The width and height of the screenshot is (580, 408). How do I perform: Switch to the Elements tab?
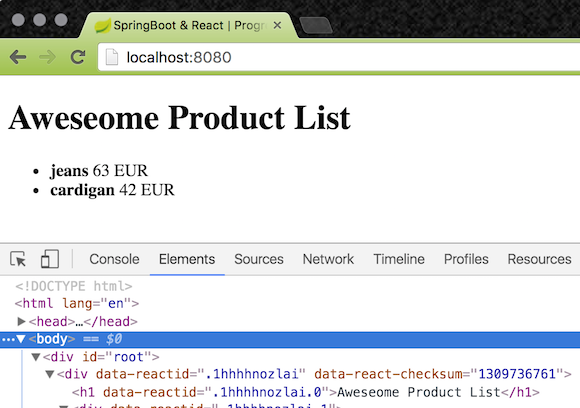(x=187, y=259)
